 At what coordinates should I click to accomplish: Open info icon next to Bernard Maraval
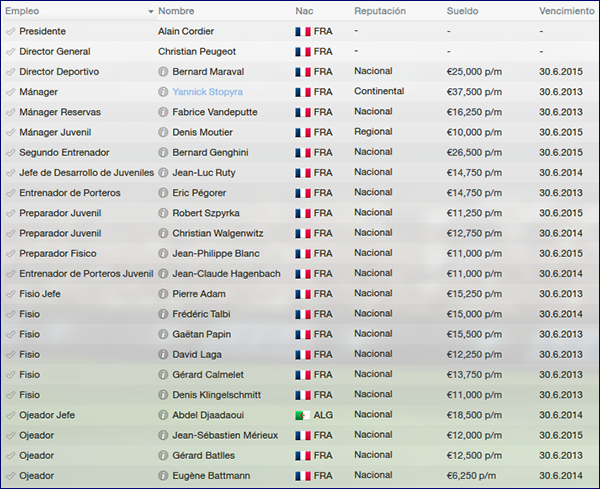163,72
